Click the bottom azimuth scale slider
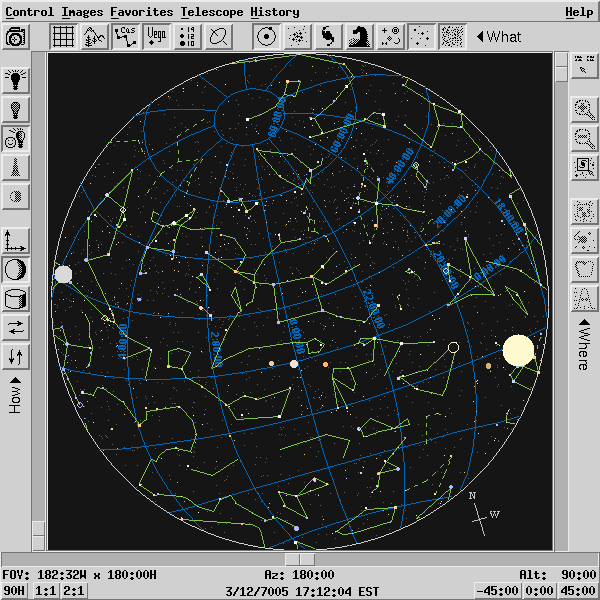This screenshot has width=600, height=600. (300, 559)
